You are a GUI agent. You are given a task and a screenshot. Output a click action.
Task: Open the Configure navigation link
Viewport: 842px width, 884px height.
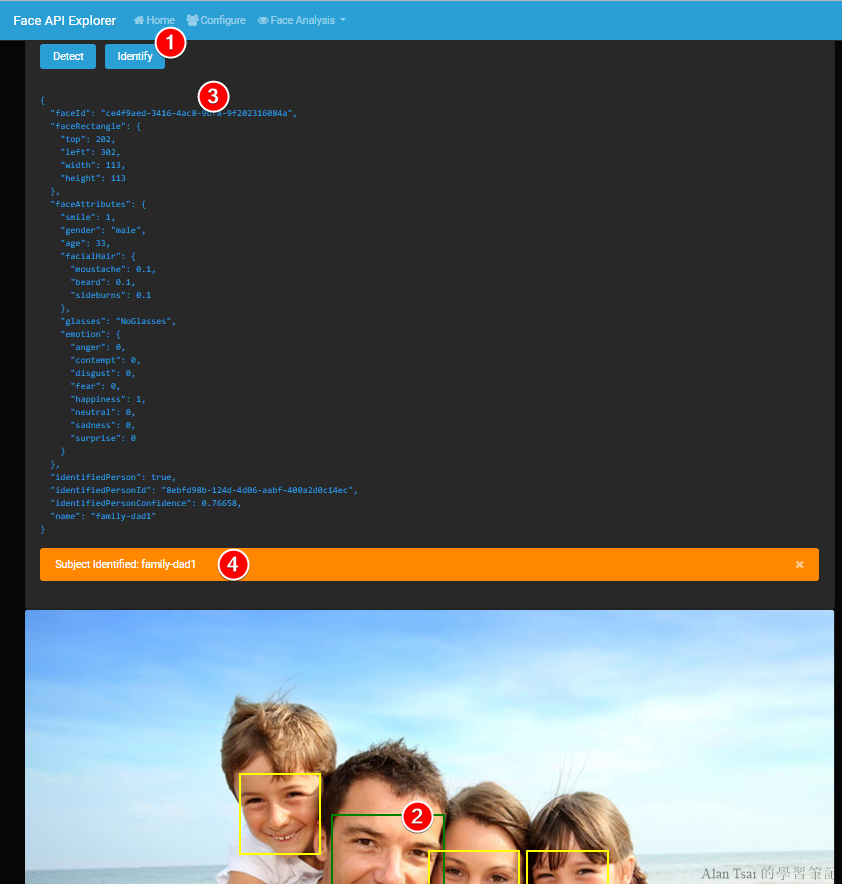(216, 20)
